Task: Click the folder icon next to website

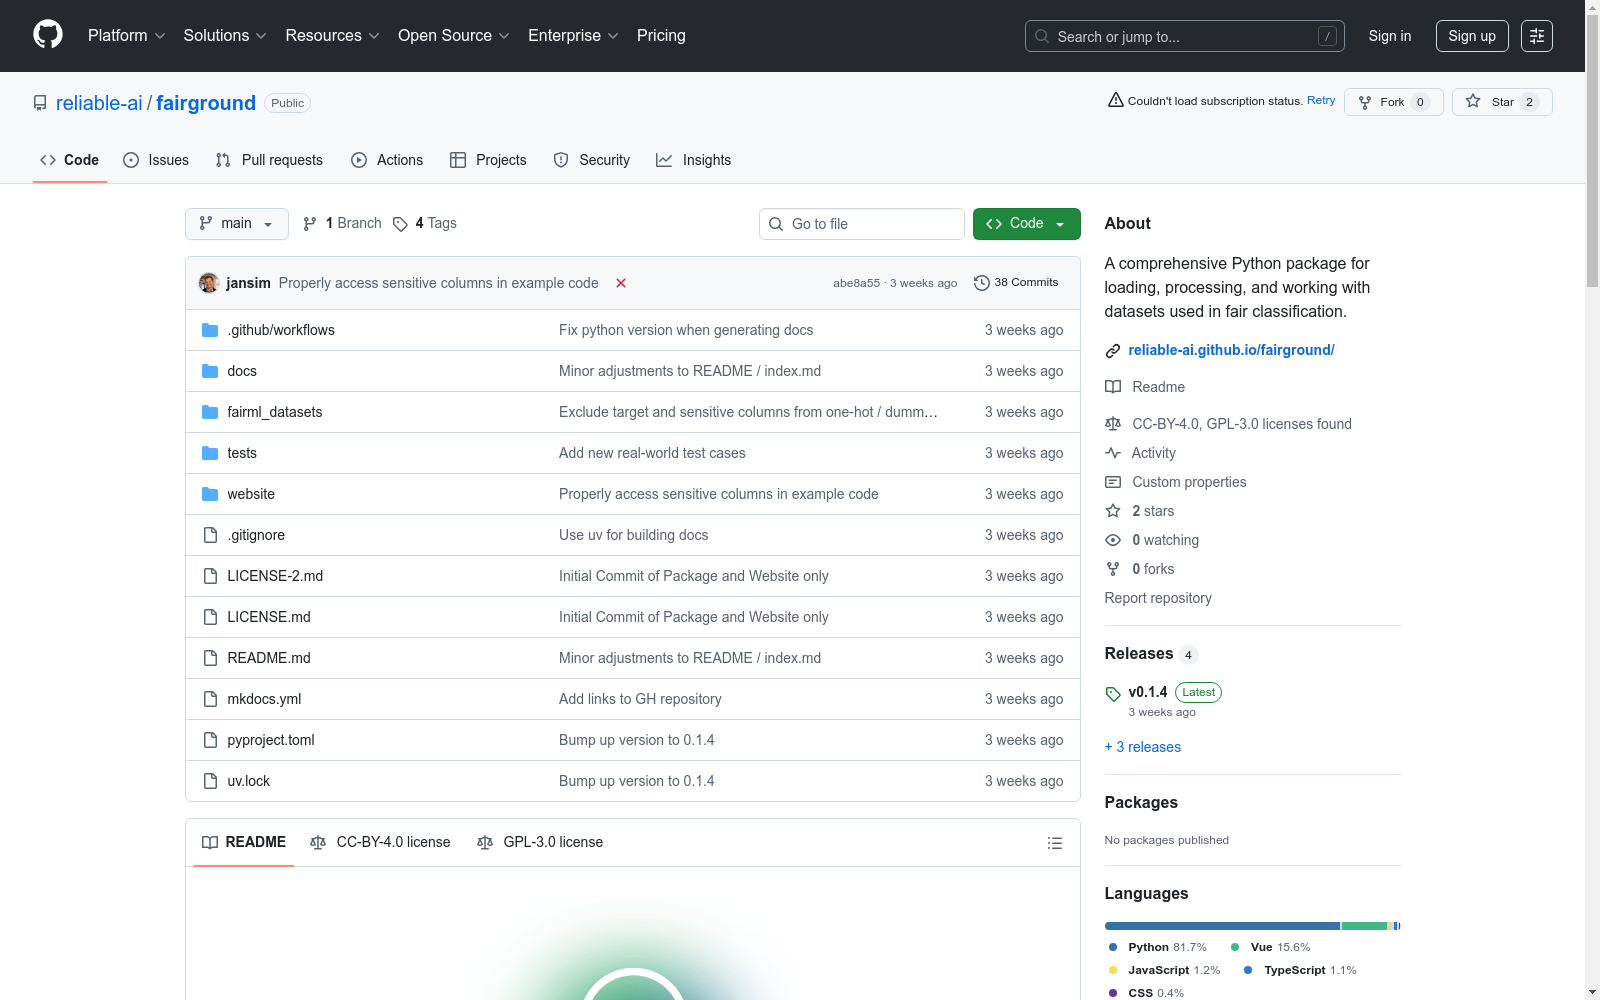Action: pos(210,494)
